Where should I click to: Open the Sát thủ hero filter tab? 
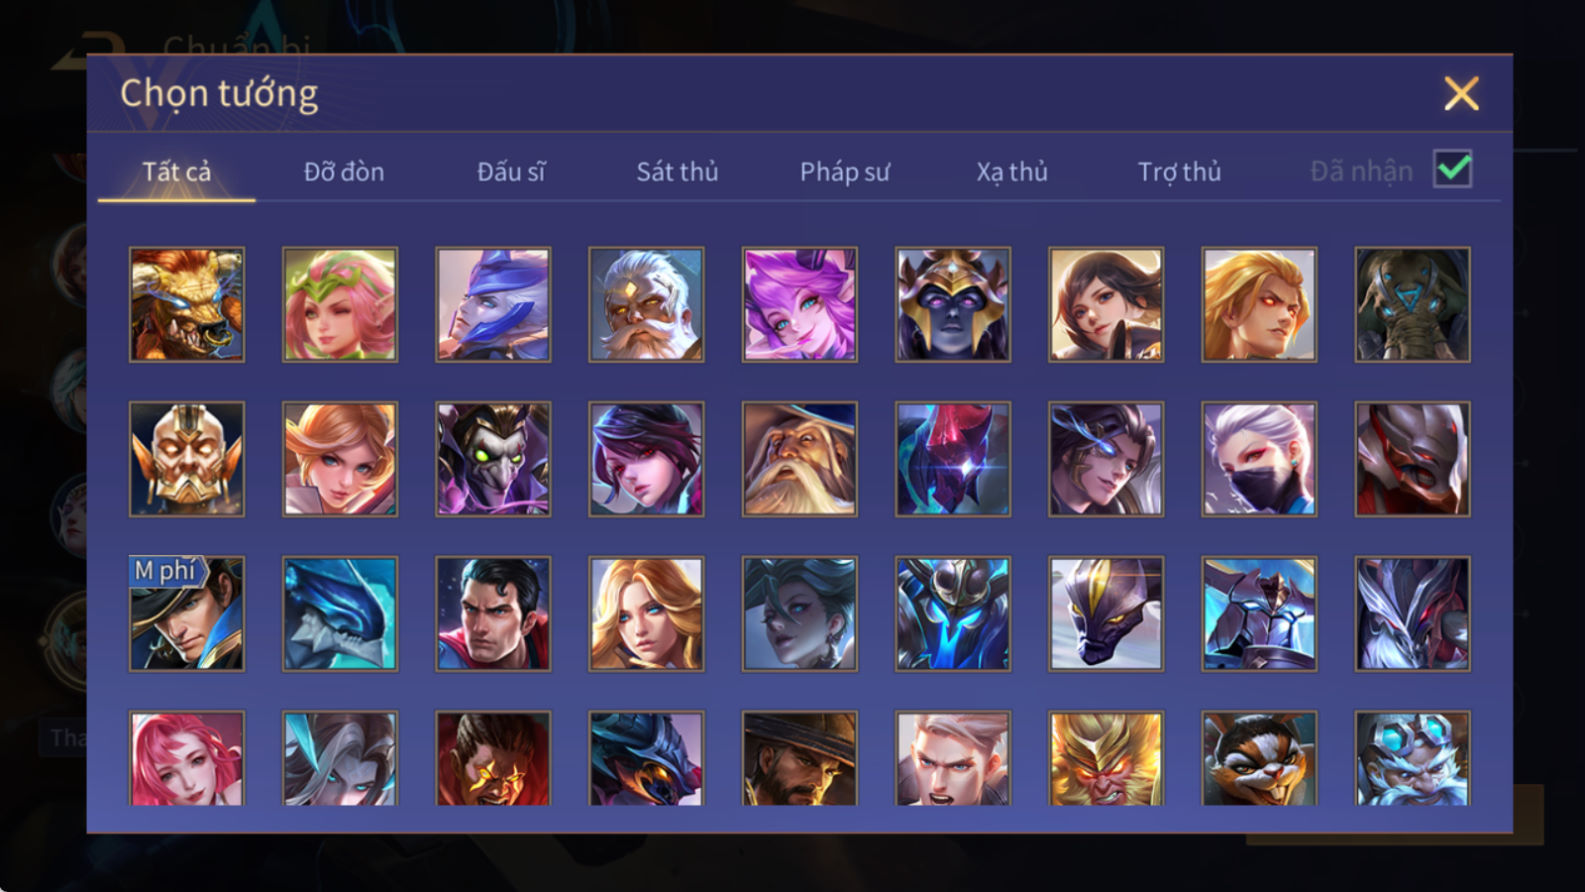tap(677, 172)
